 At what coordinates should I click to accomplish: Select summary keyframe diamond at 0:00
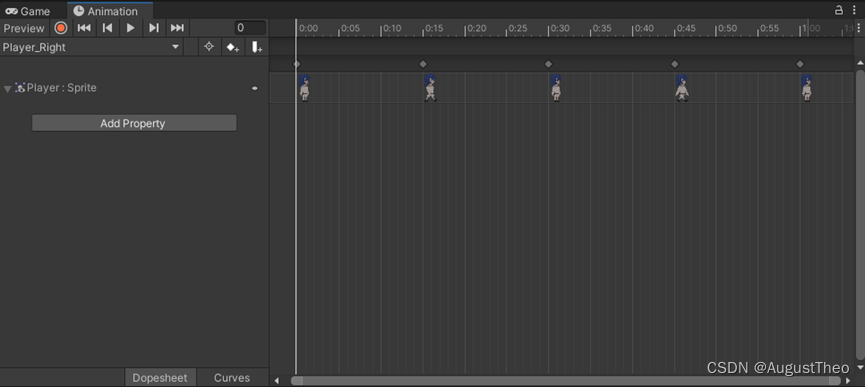tap(297, 64)
